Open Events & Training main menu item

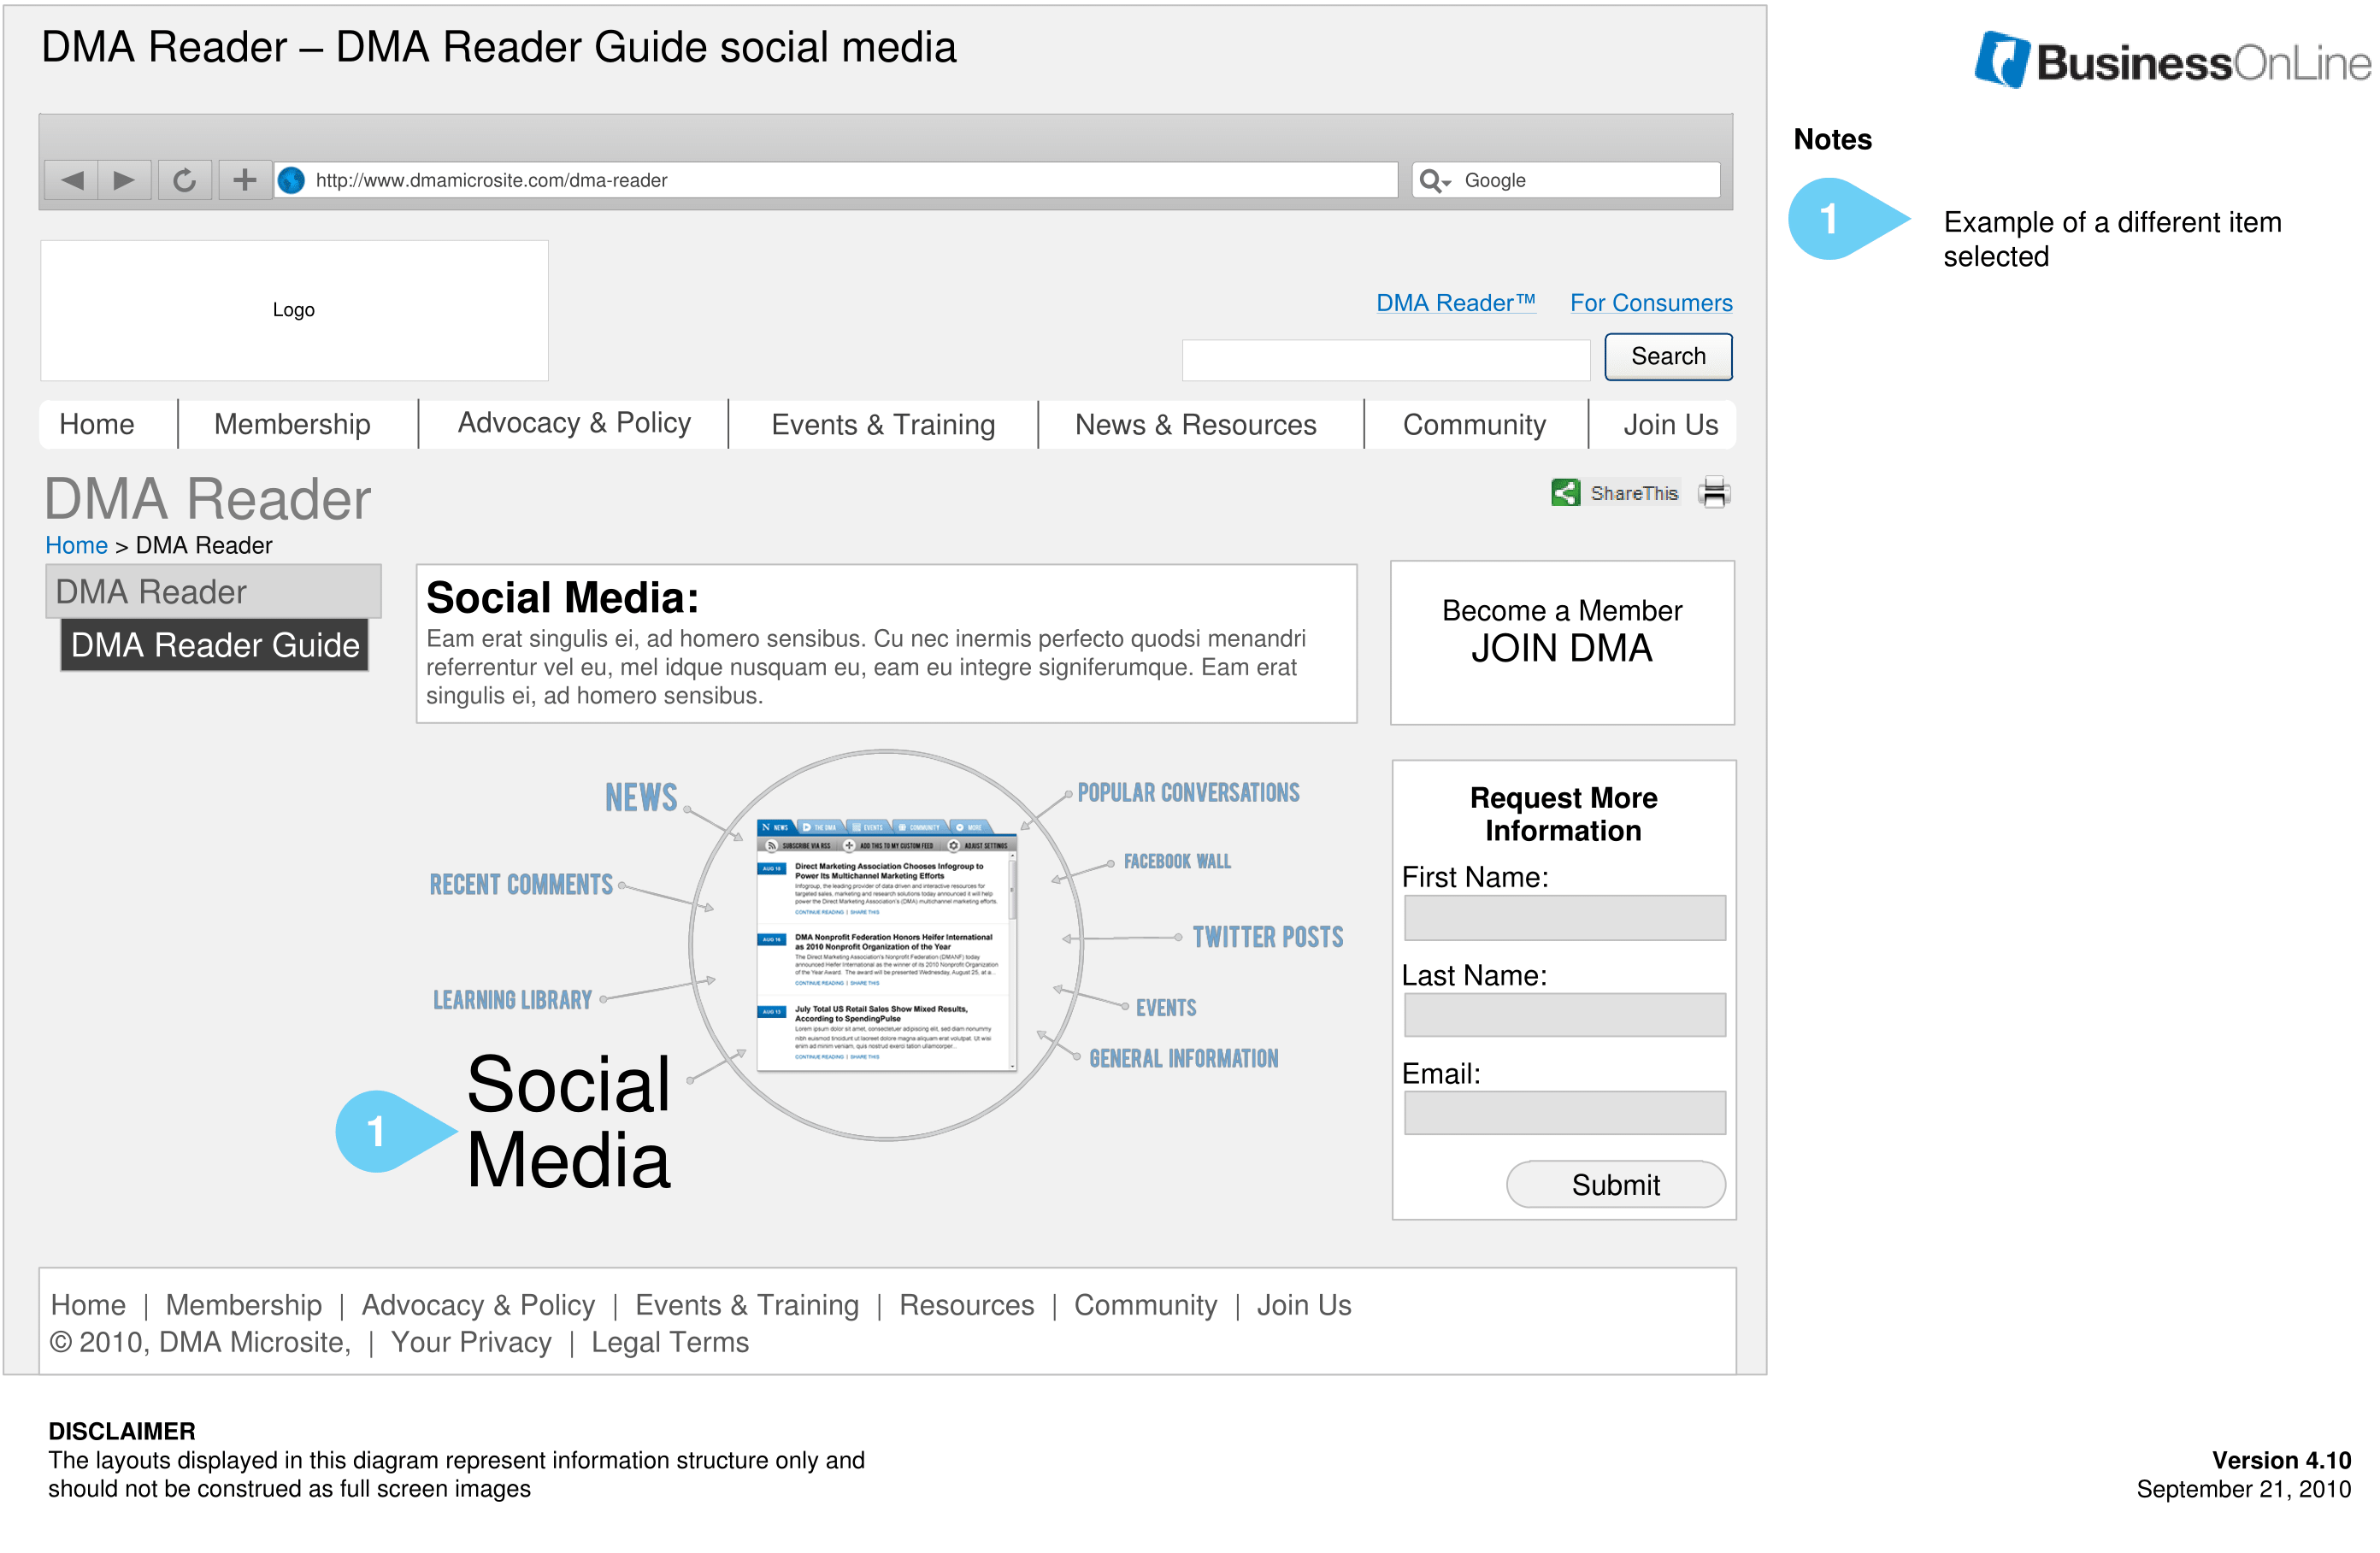[x=883, y=425]
